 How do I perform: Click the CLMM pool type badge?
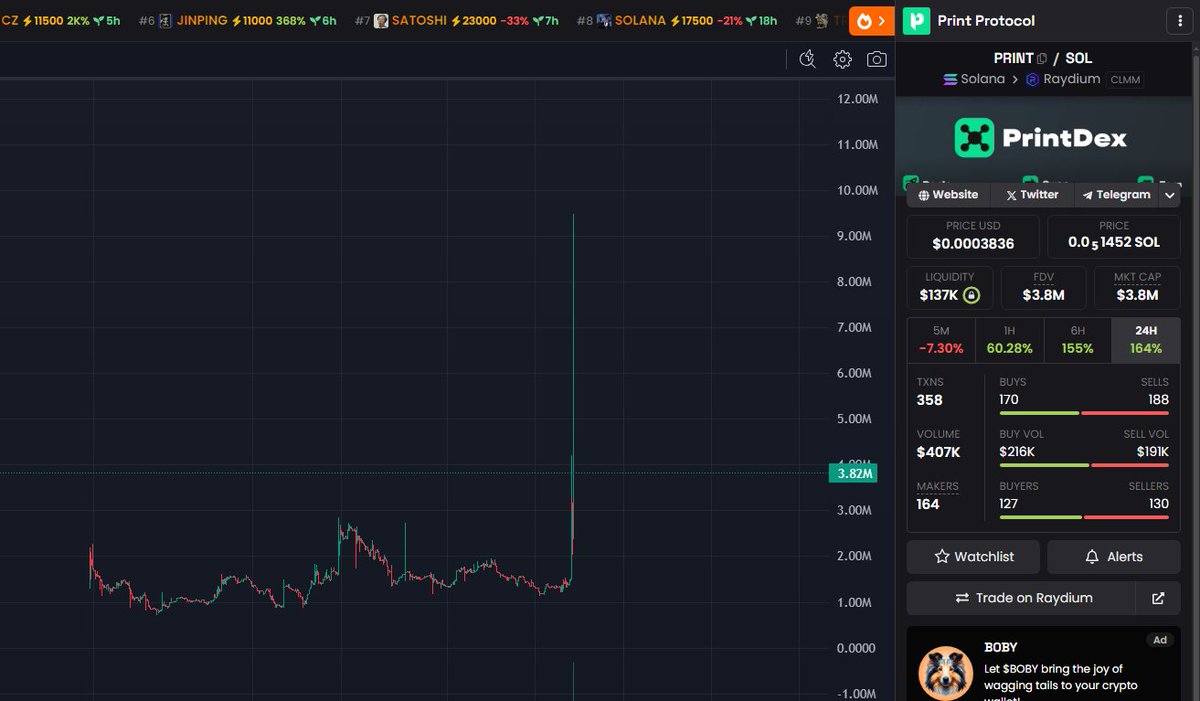coord(1125,79)
